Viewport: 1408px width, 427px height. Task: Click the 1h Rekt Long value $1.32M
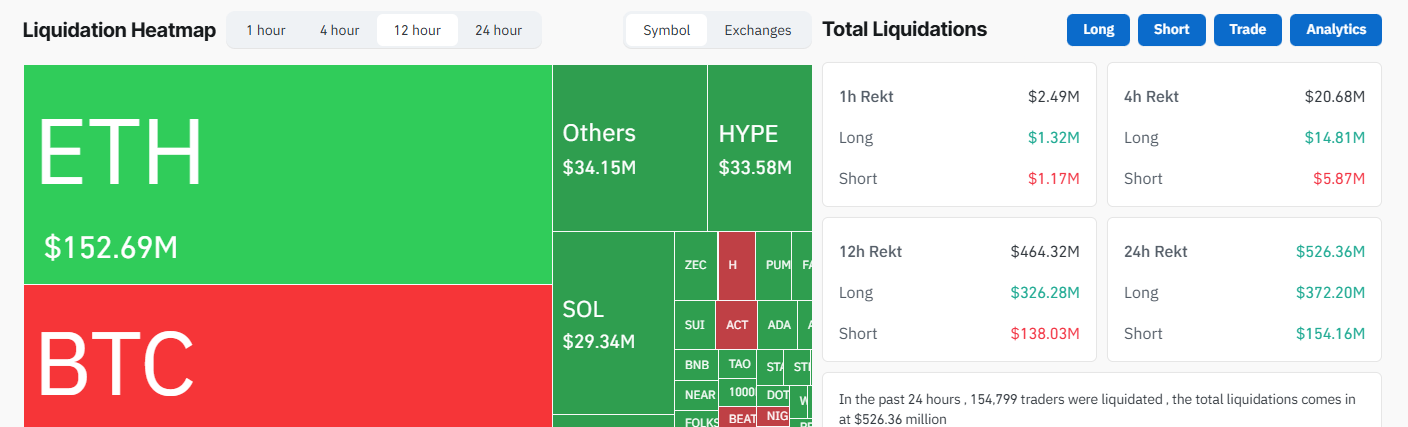tap(1053, 138)
